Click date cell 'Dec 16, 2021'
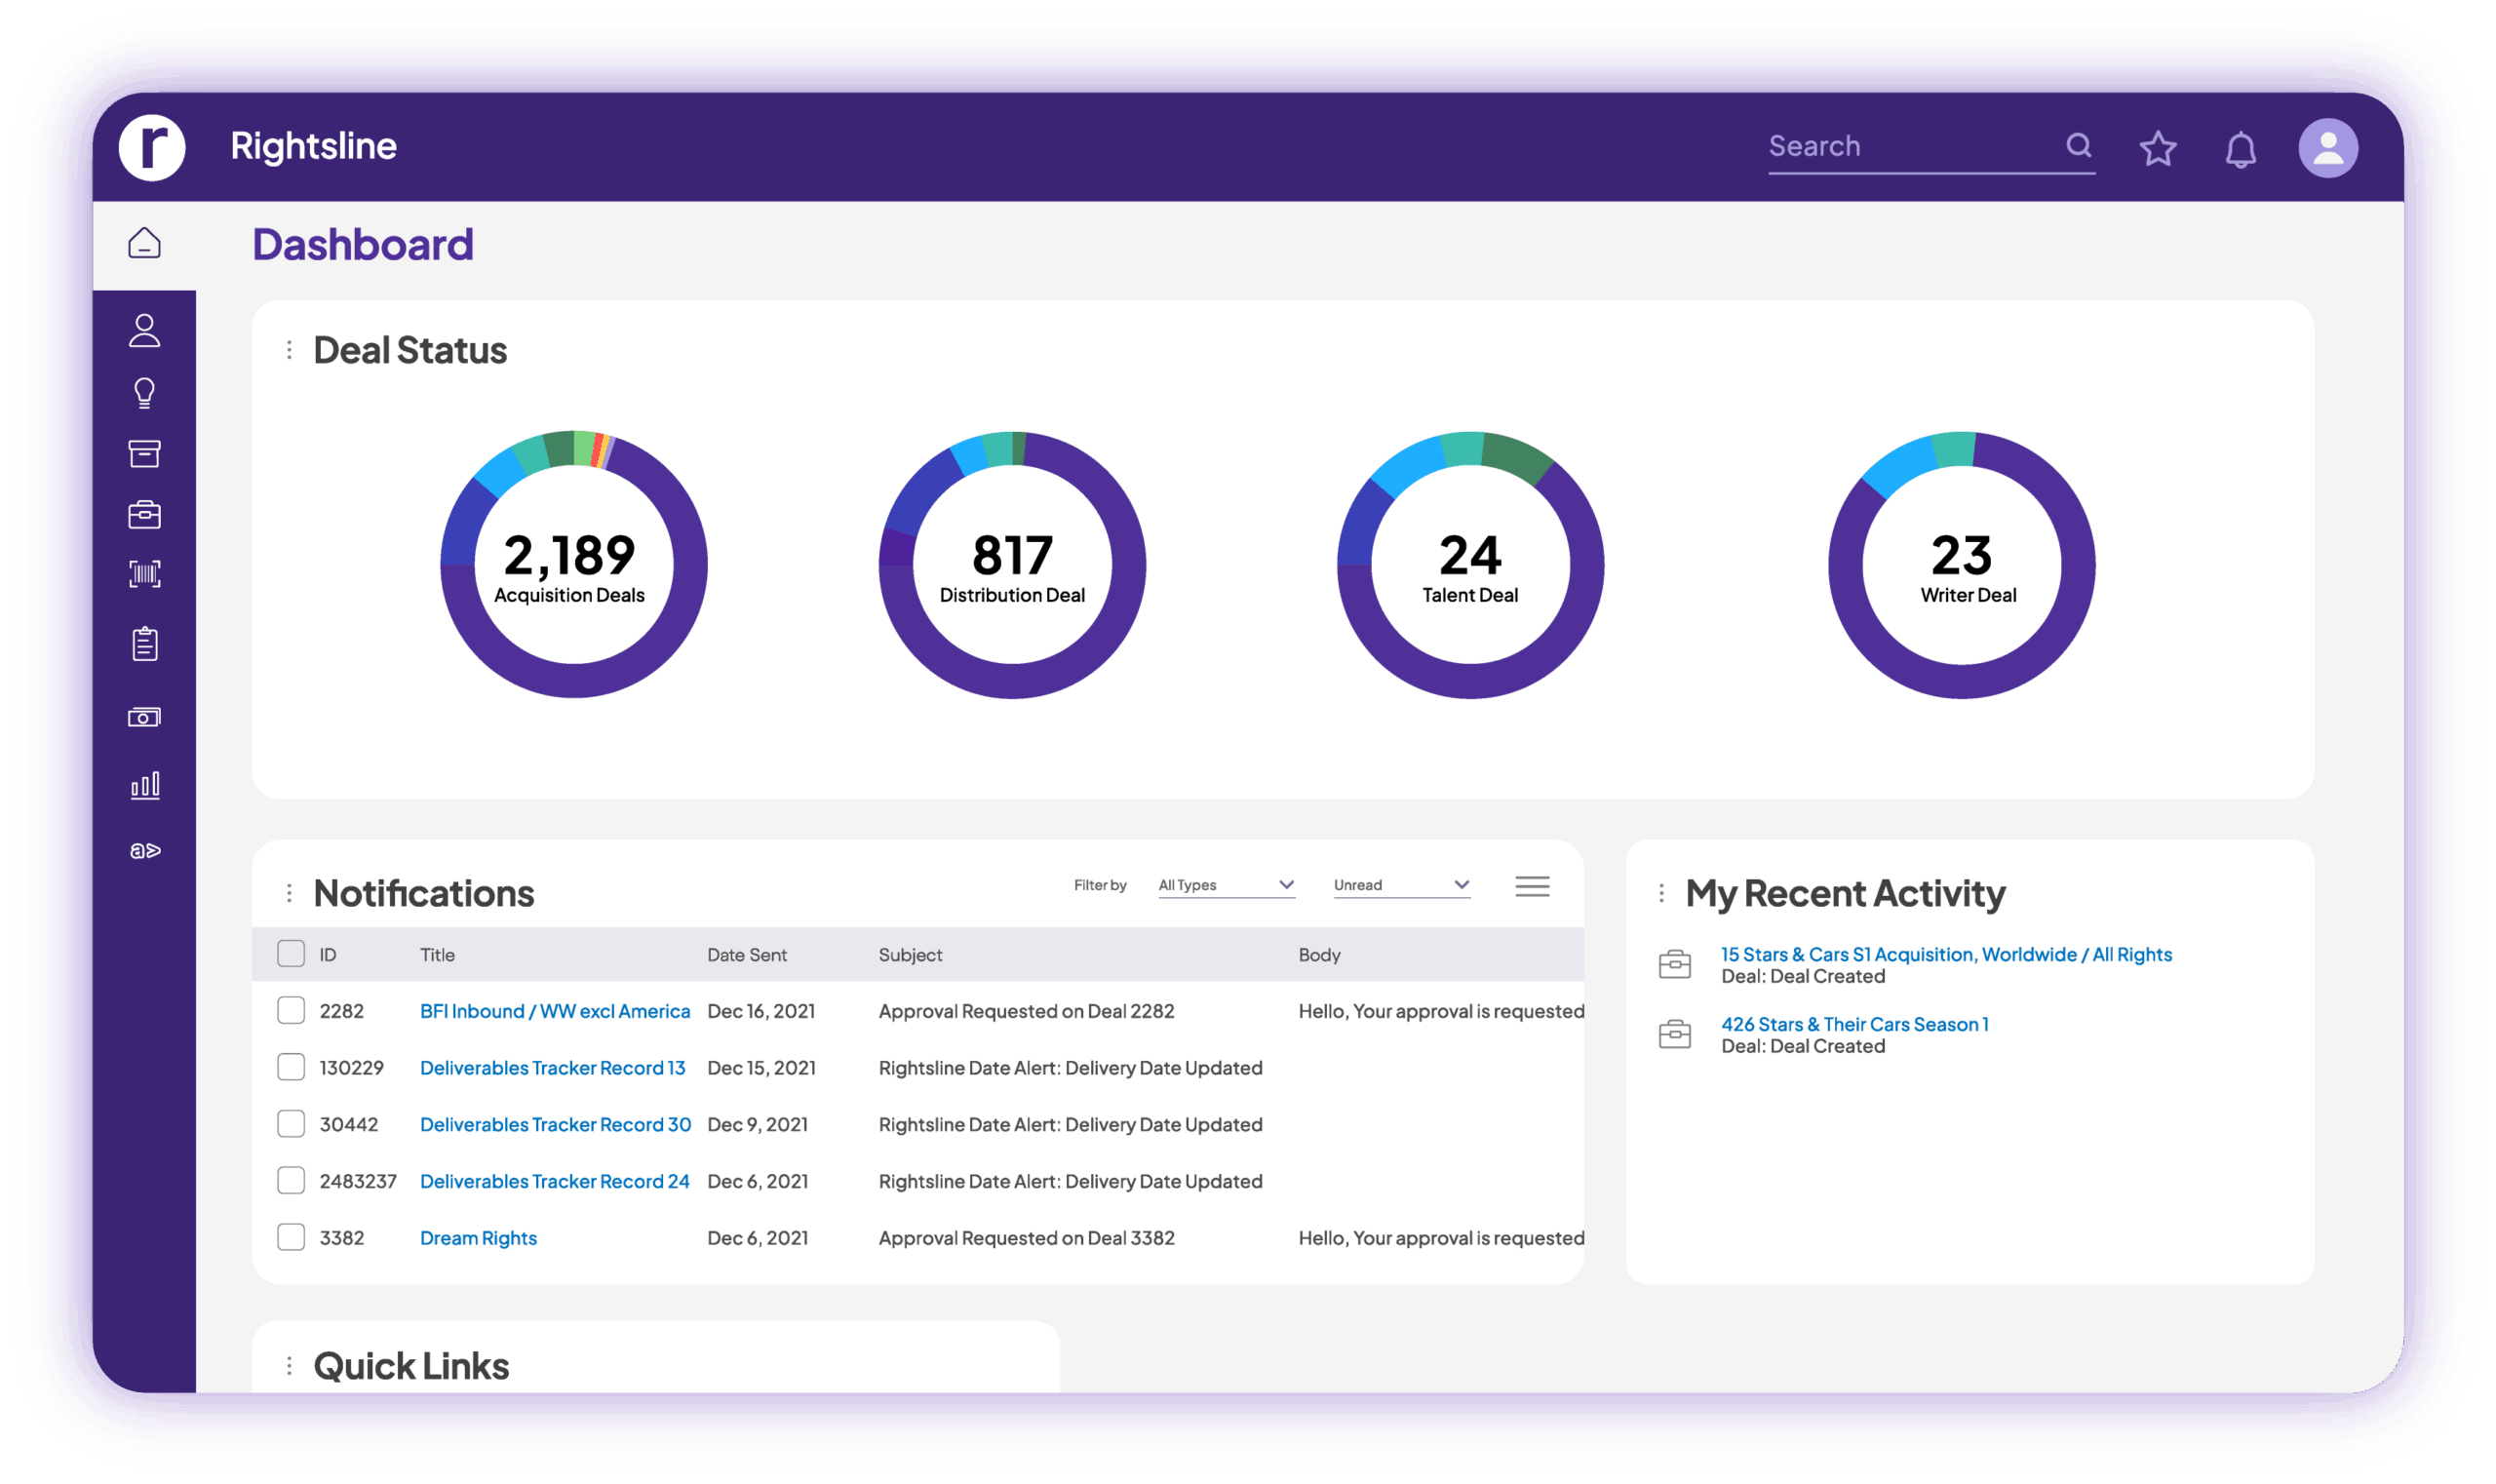Screen dimensions: 2496x1484 click(x=761, y=1011)
